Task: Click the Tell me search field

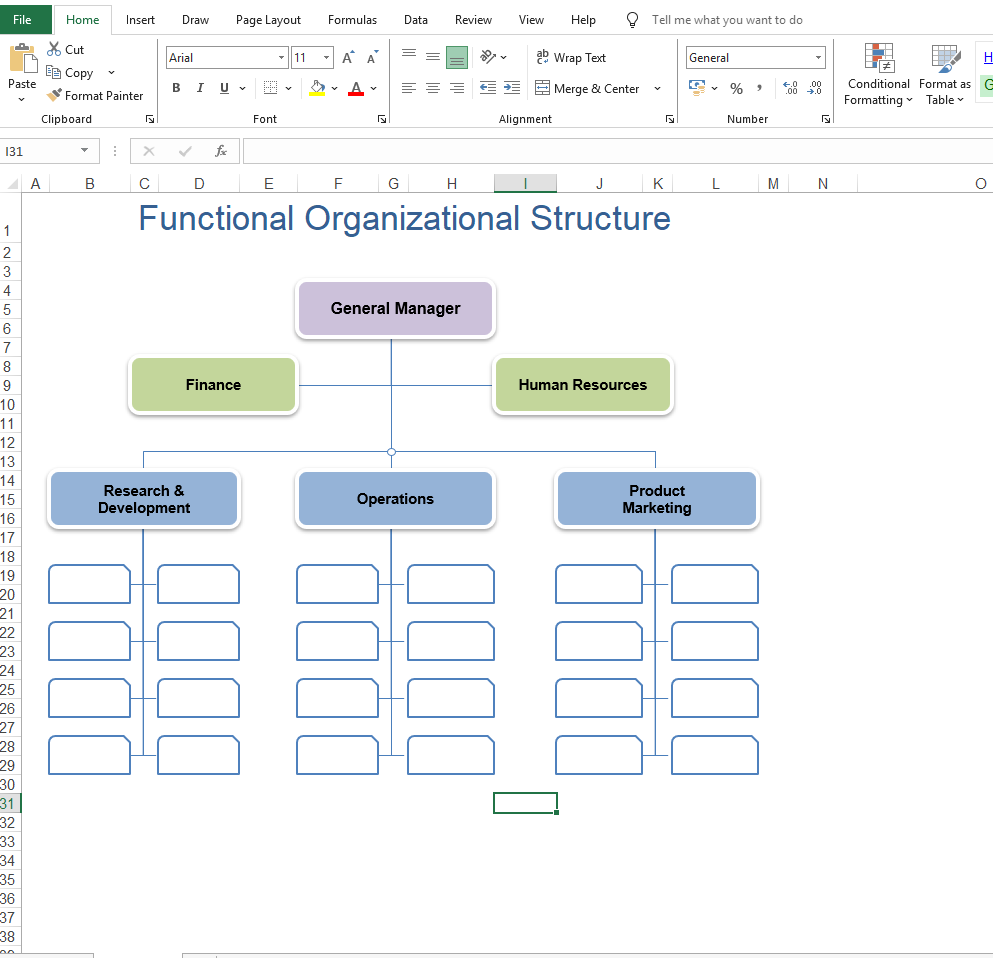Action: tap(727, 20)
